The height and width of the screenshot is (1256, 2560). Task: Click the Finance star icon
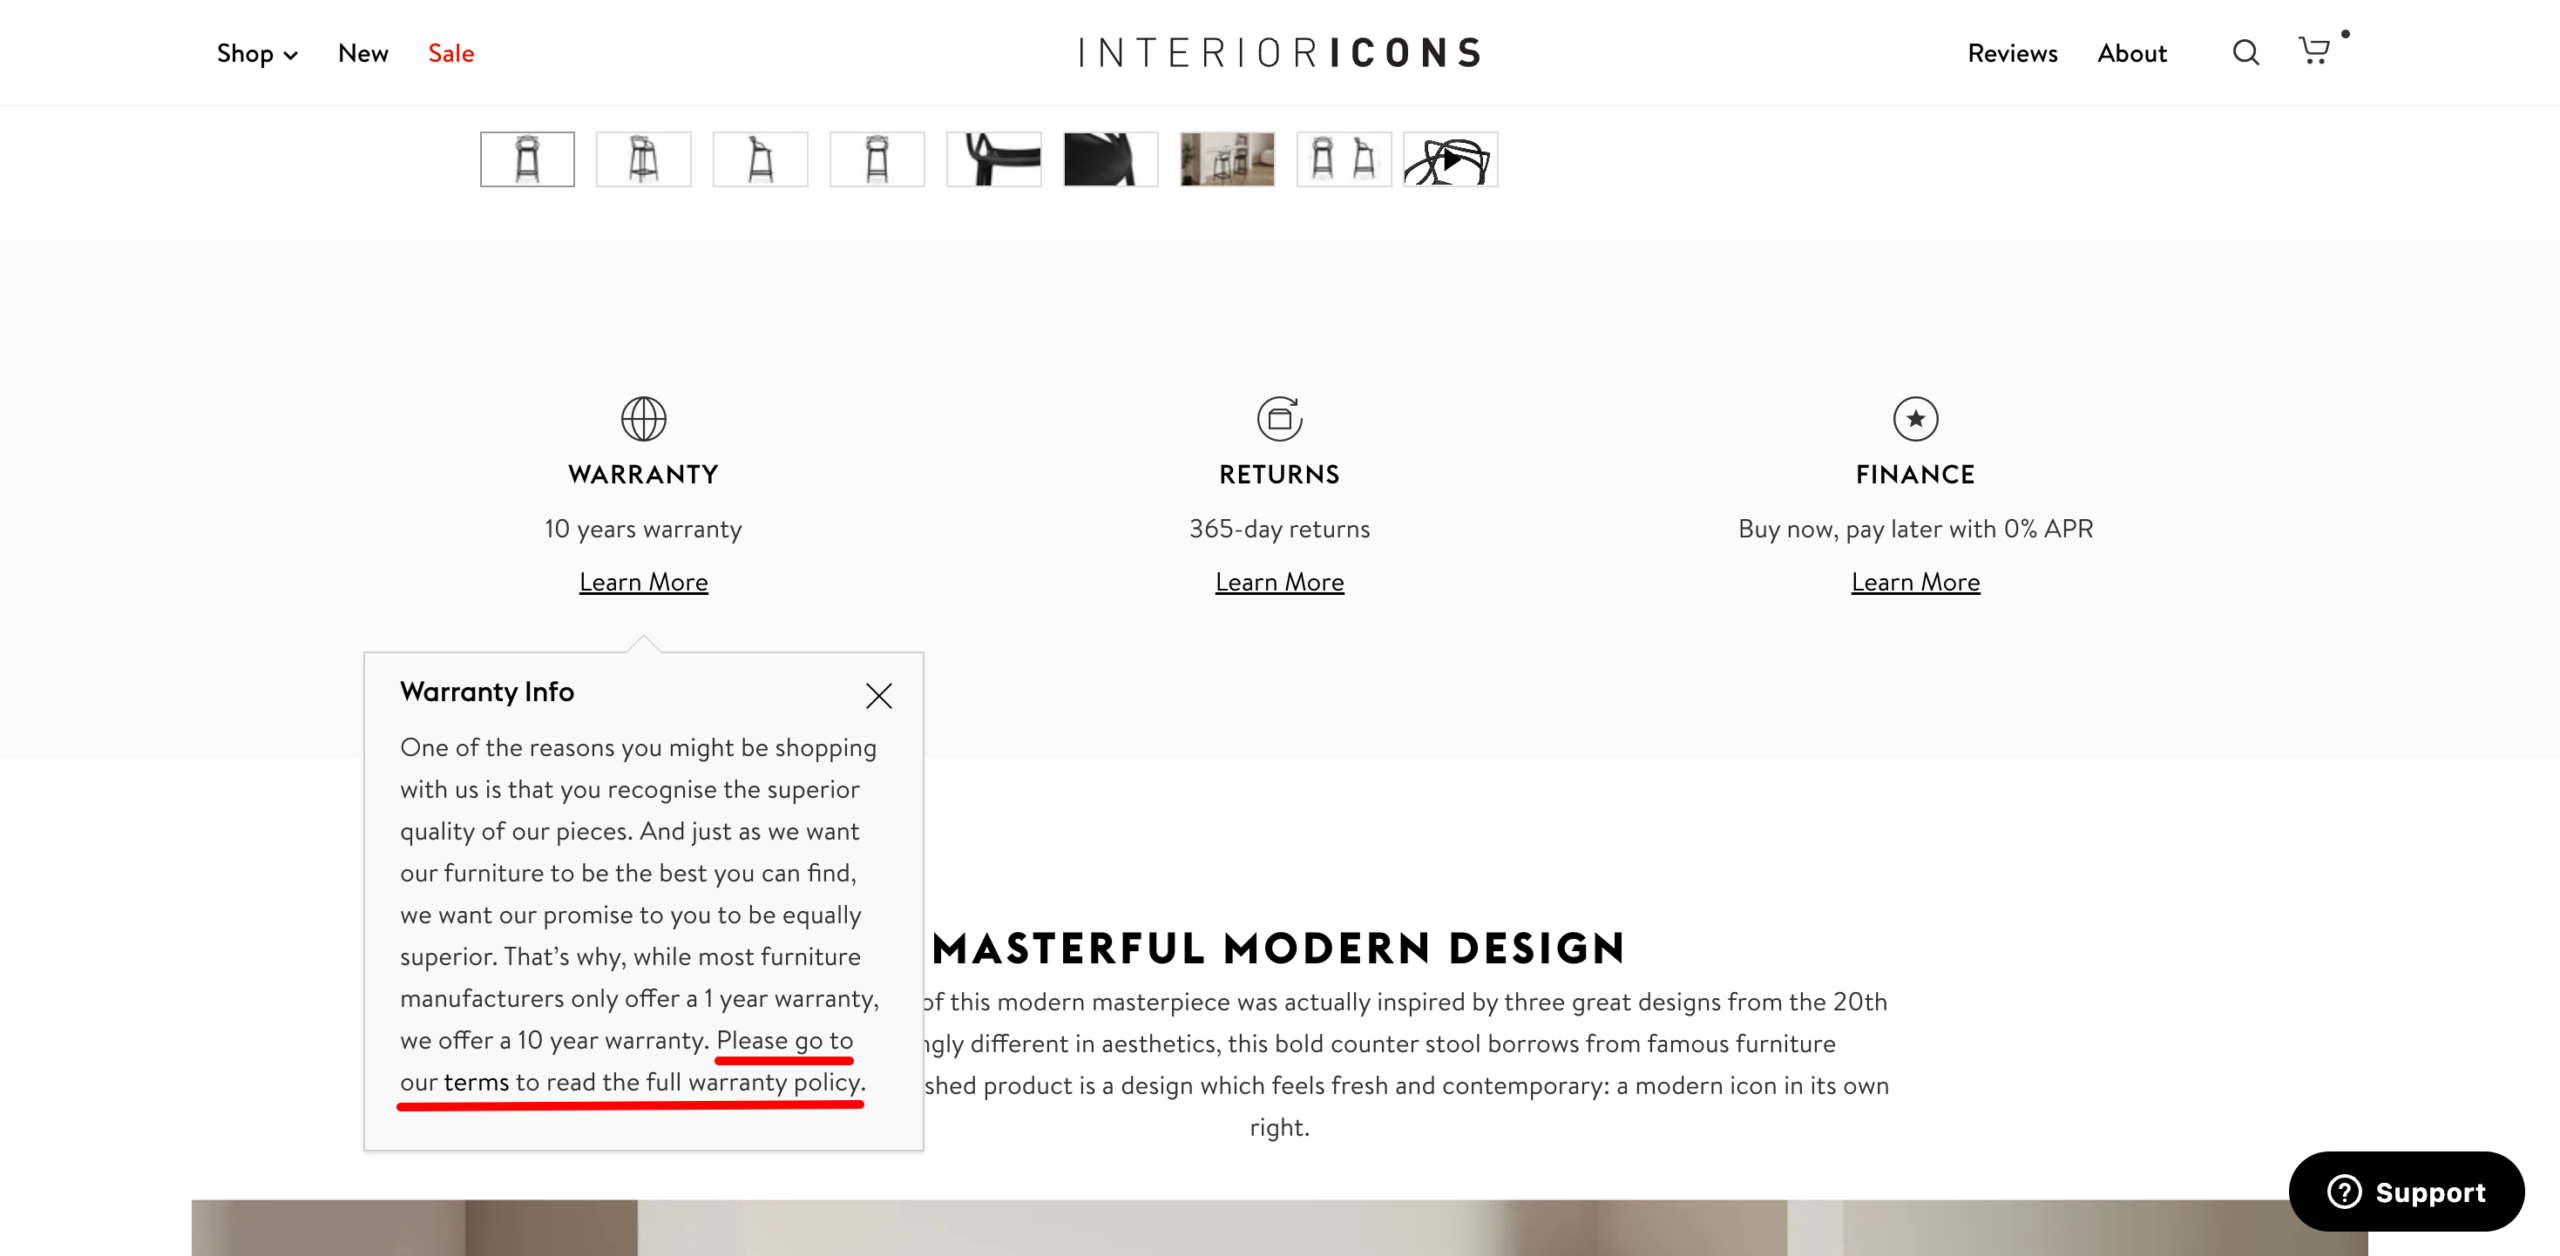point(1915,419)
